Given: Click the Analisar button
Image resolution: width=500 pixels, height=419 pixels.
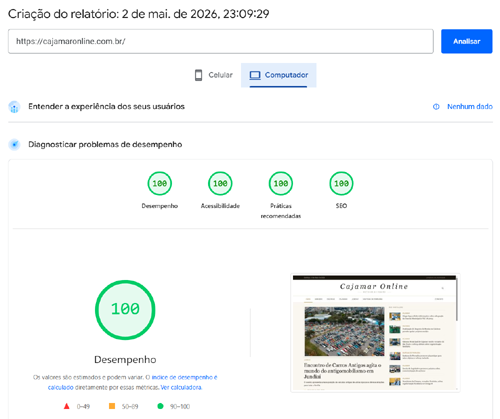Looking at the screenshot, I should coord(466,41).
